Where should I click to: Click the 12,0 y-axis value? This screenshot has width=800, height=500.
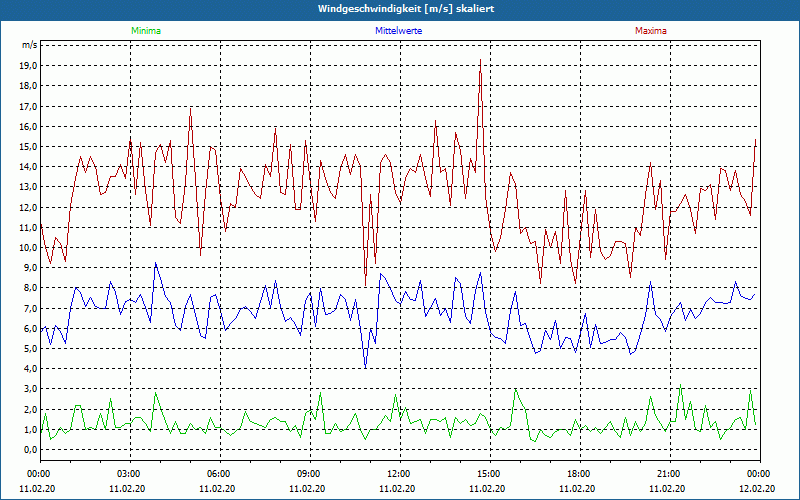[29, 208]
